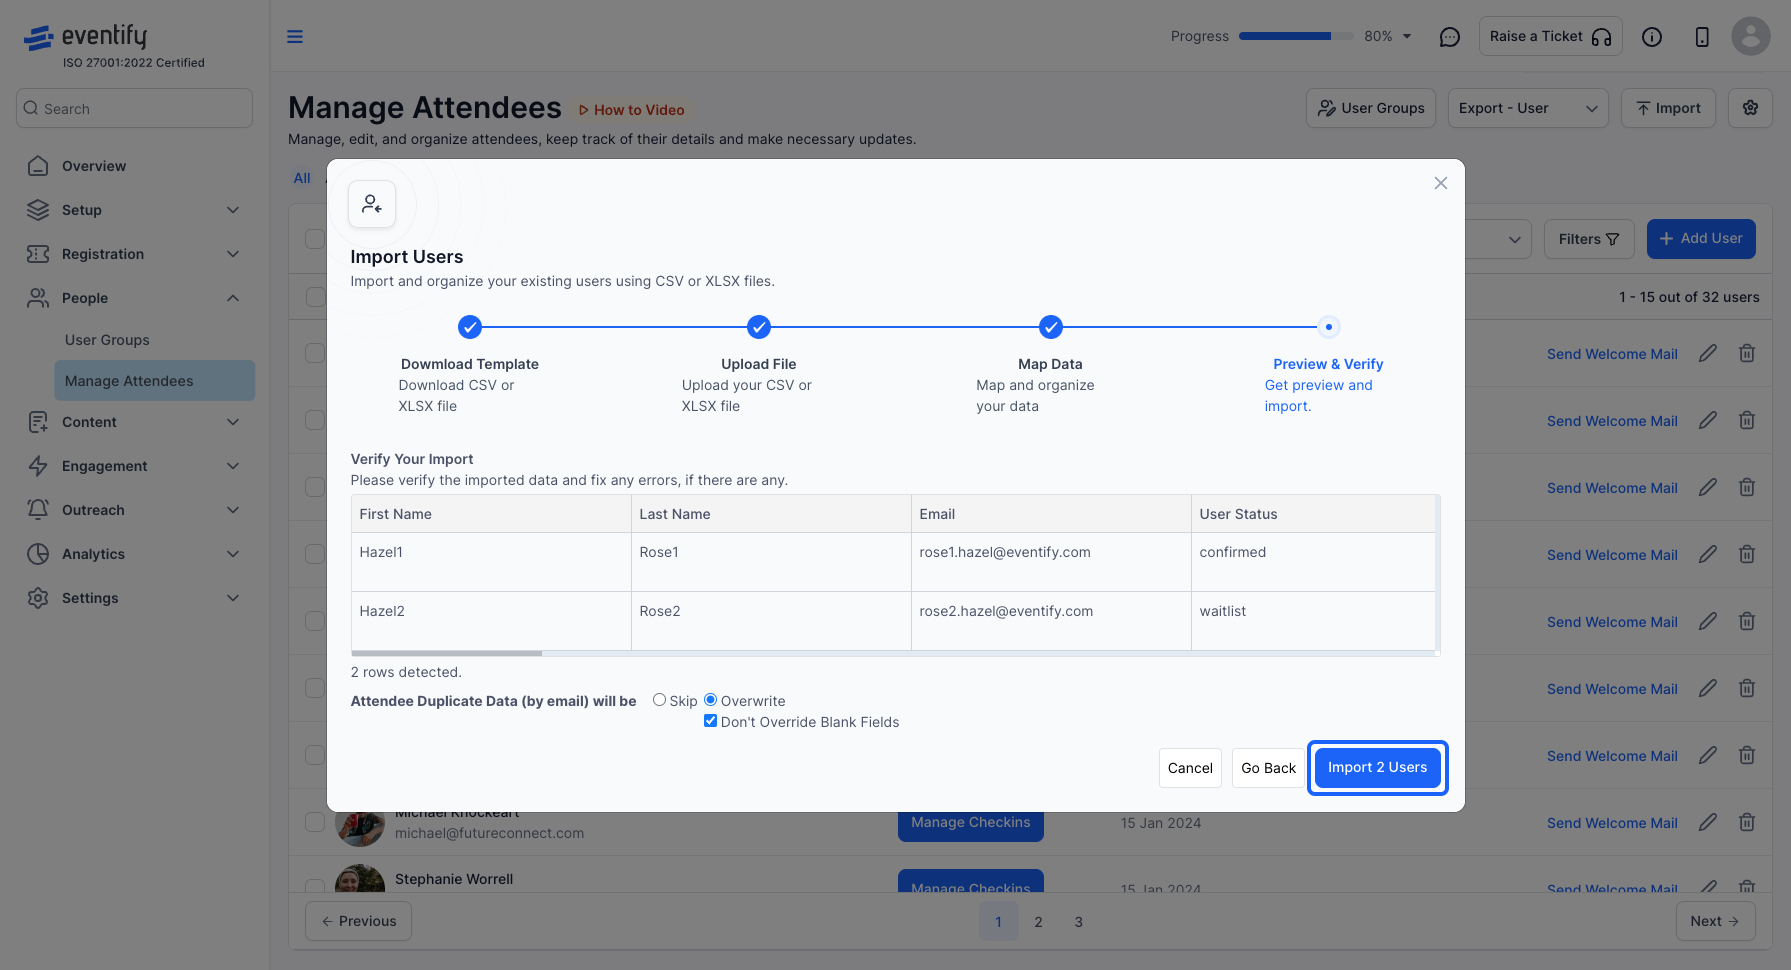Expand the Setup sidebar section
Viewport: 1791px width, 970px height.
[233, 210]
